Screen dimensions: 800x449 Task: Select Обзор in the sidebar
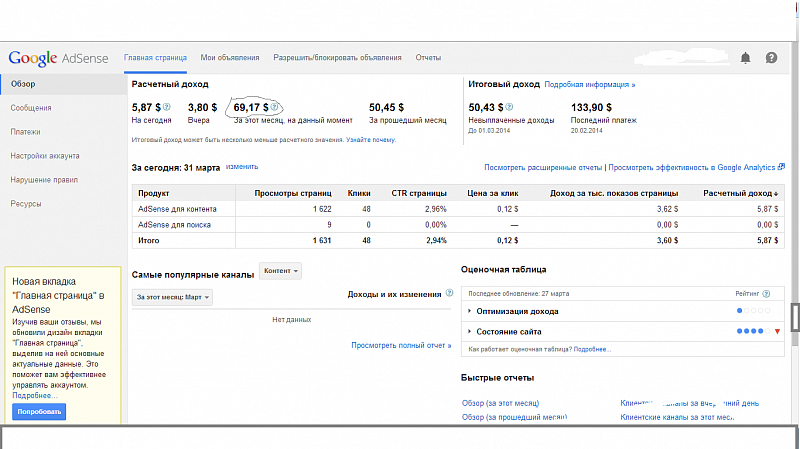(x=63, y=84)
